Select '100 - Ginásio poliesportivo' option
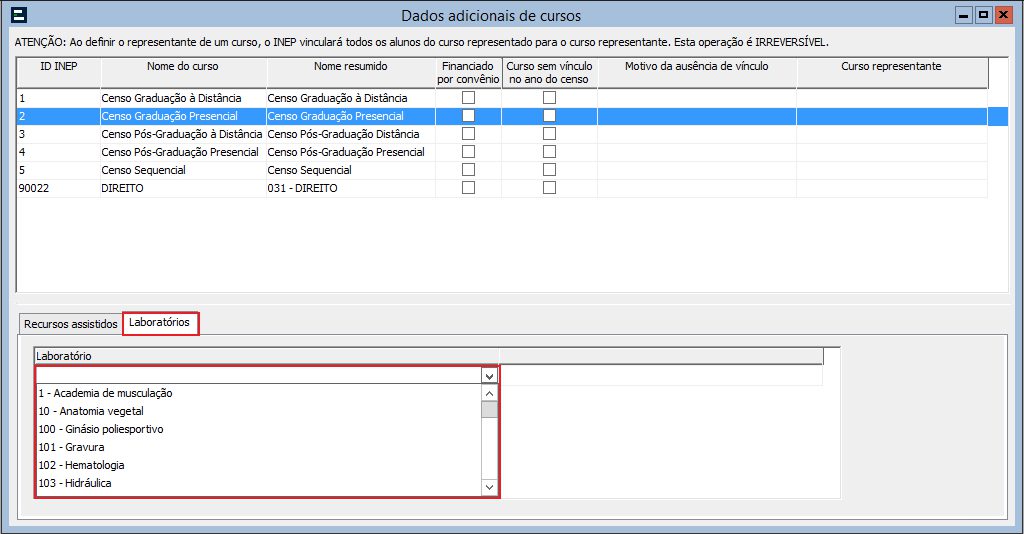1024x534 pixels. tap(259, 429)
